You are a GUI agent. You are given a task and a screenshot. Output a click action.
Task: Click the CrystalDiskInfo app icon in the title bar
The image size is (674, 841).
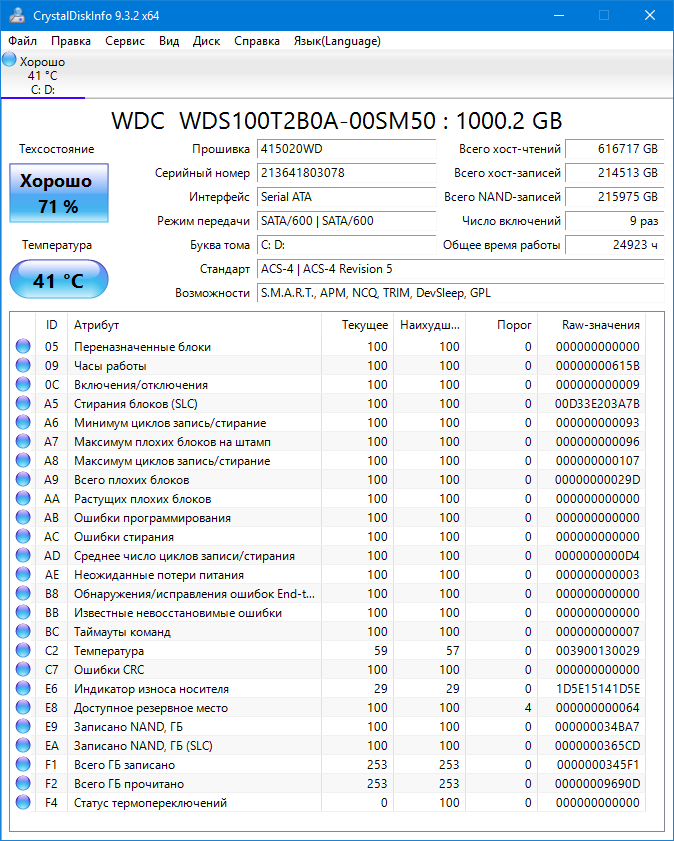[x=17, y=15]
